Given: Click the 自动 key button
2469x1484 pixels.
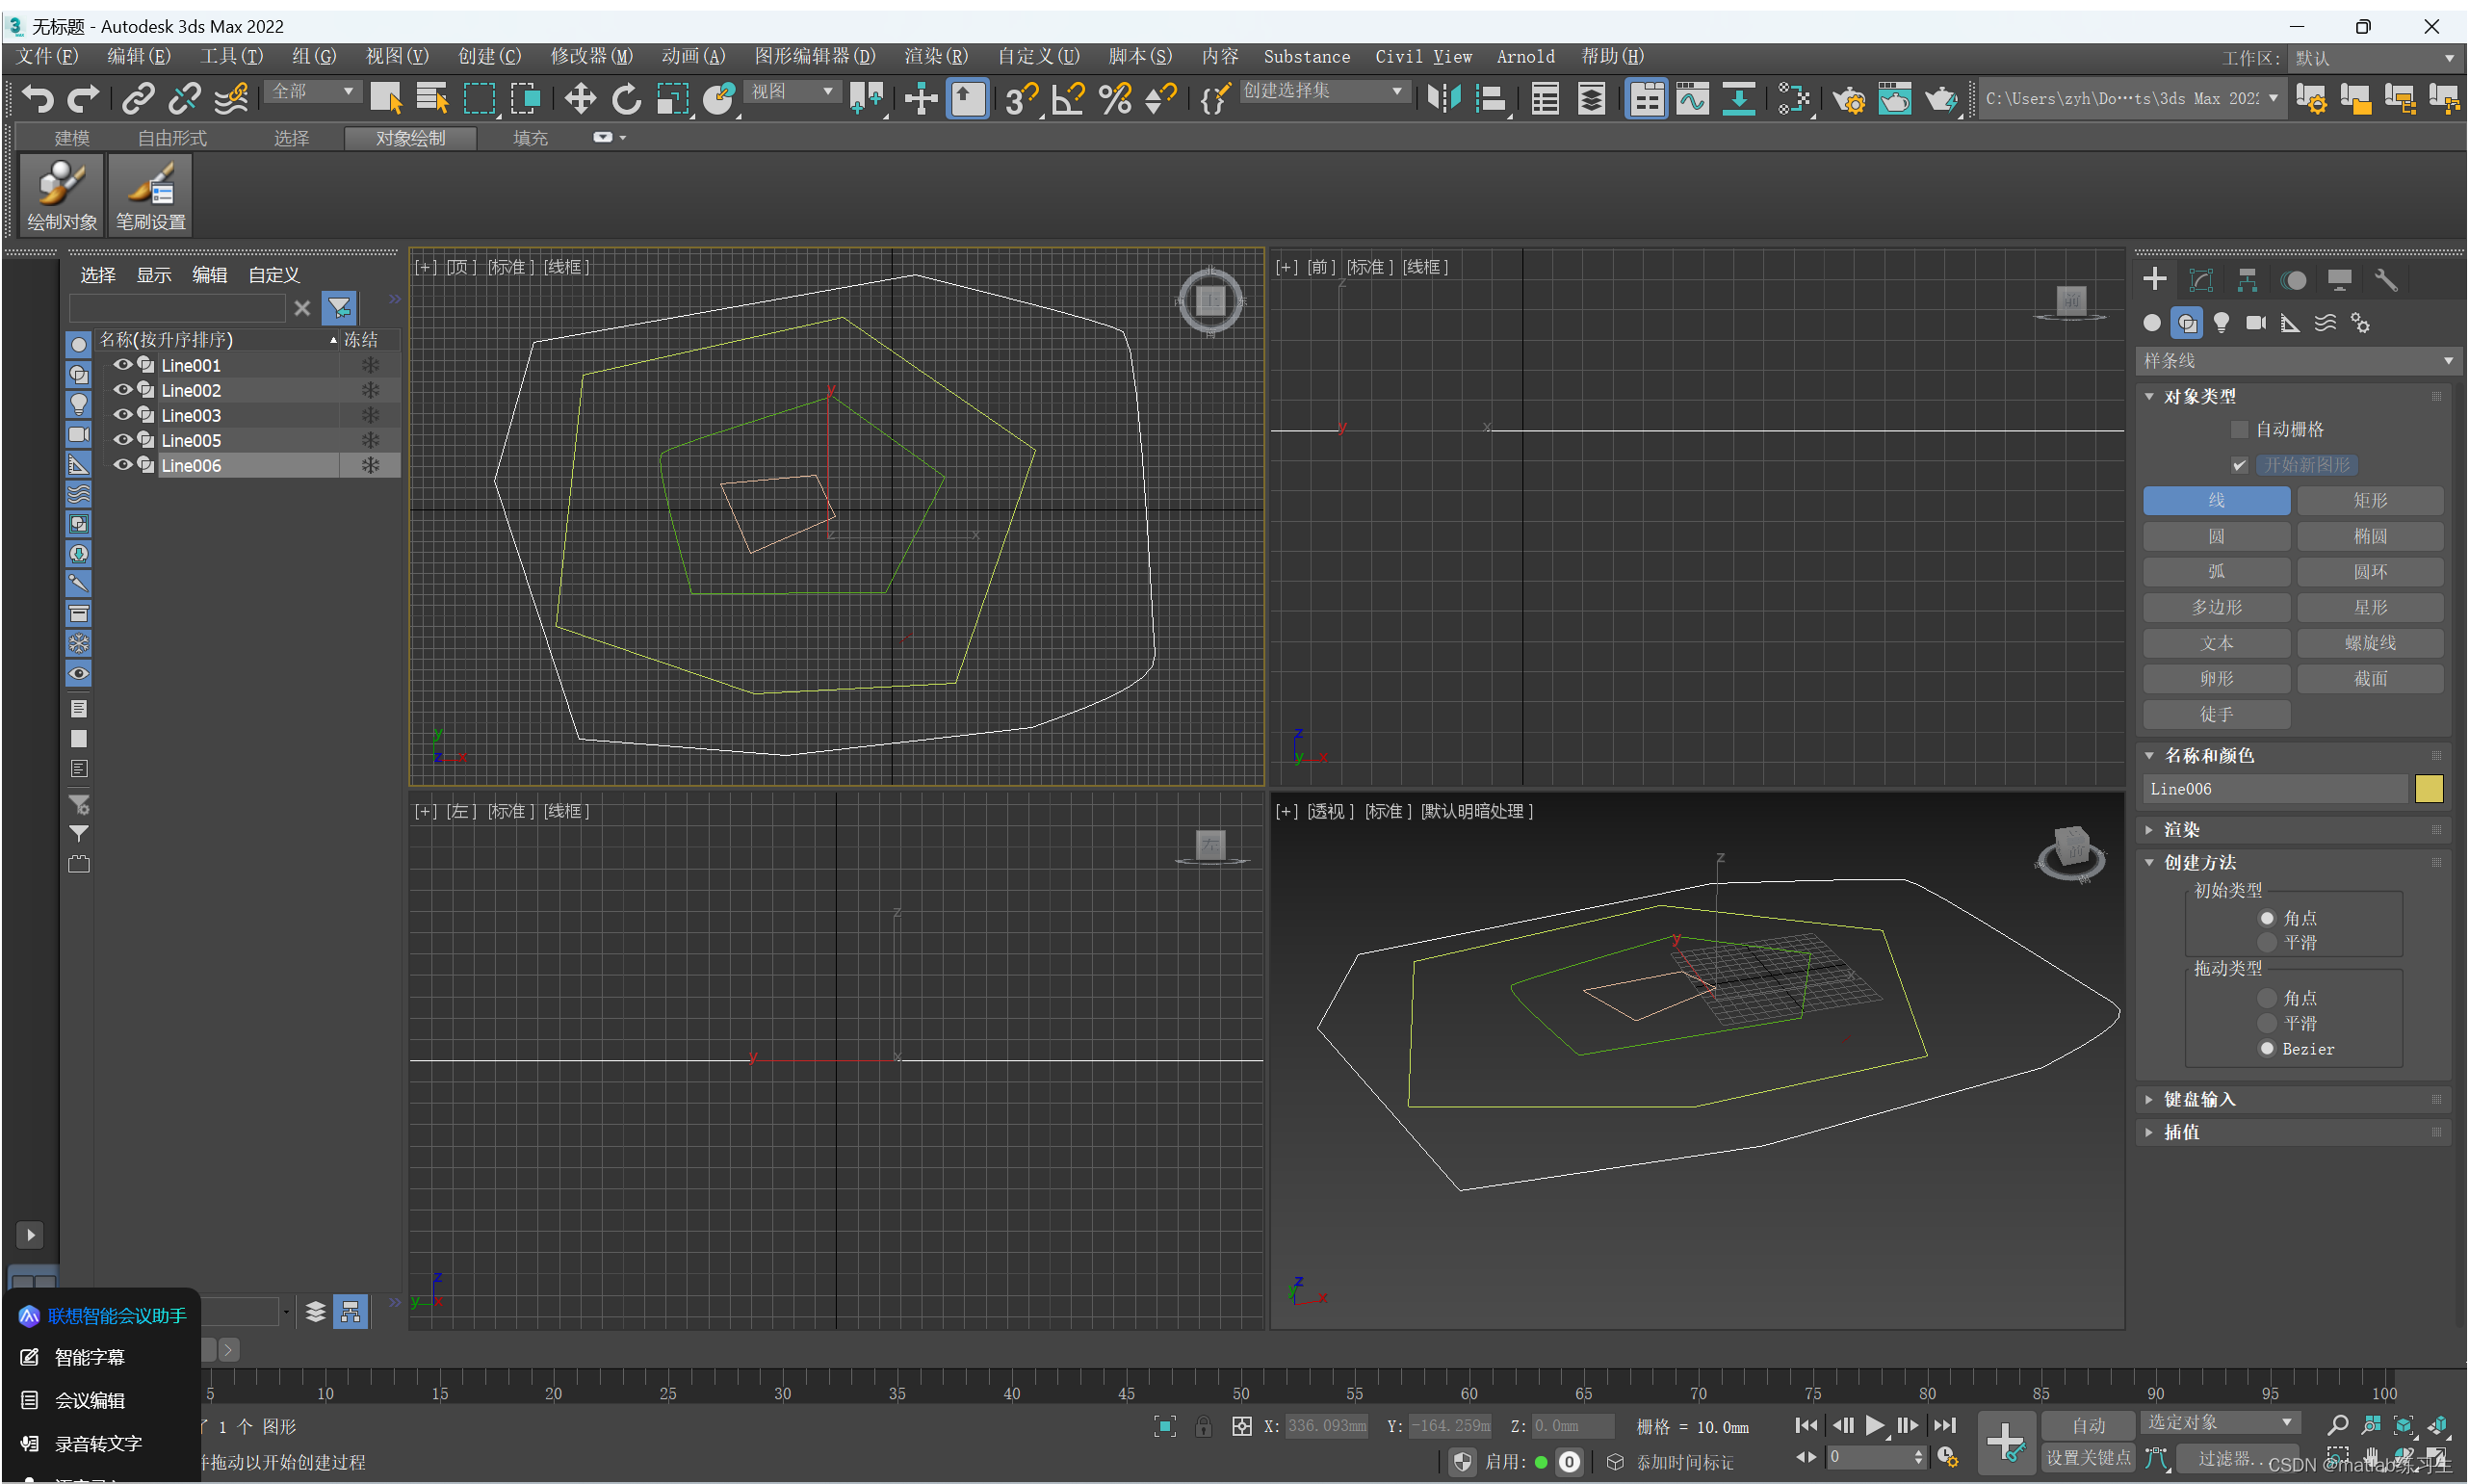Looking at the screenshot, I should 2087,1425.
